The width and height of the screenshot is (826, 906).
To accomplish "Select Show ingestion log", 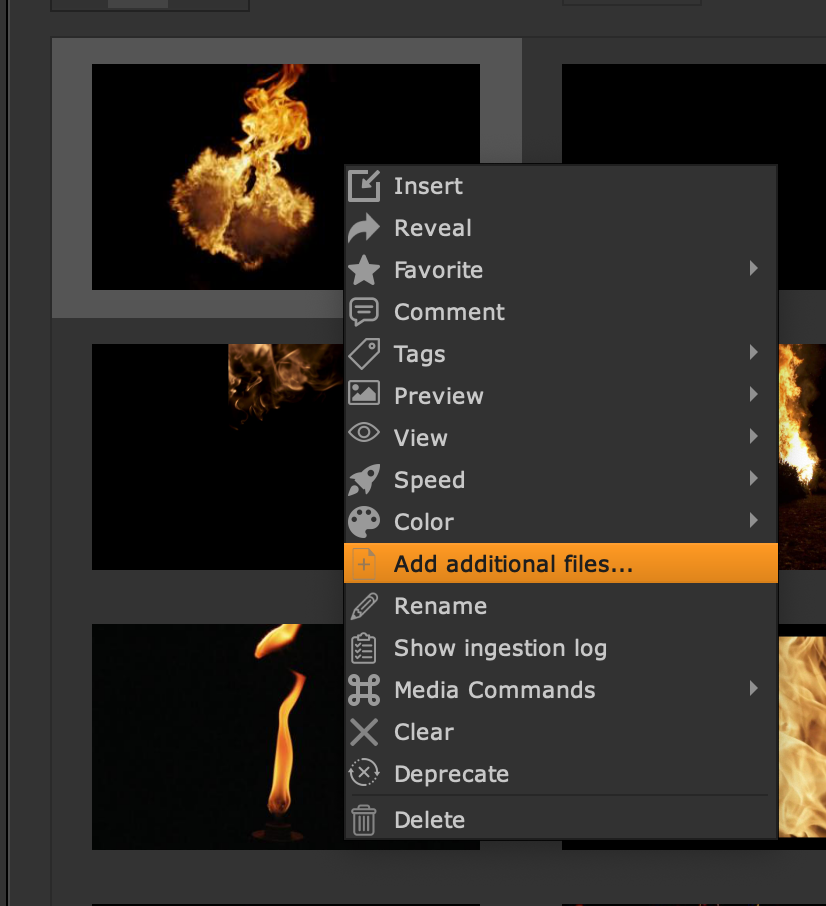I will coord(500,648).
